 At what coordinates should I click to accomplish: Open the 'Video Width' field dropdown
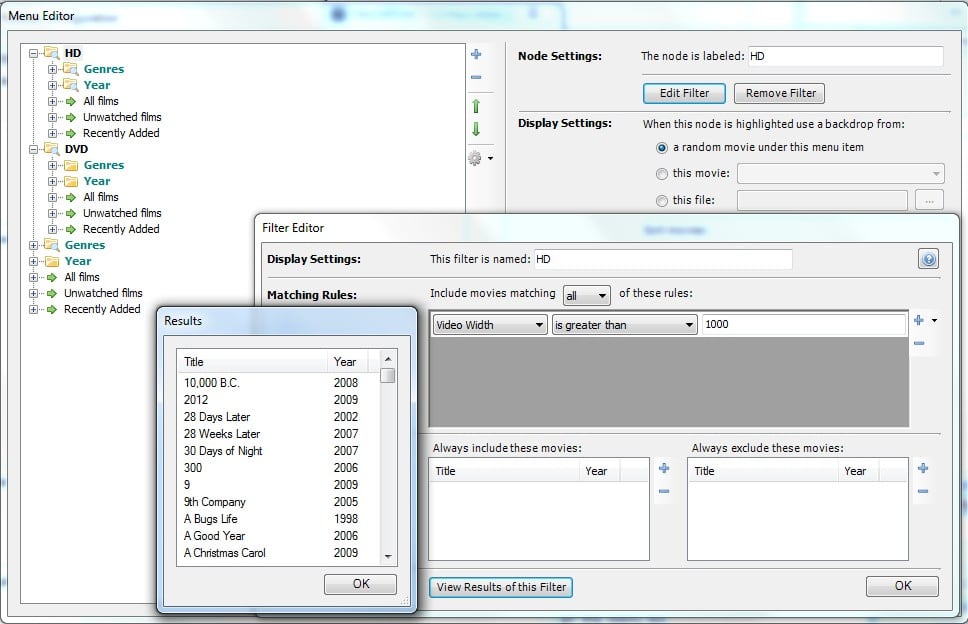(x=490, y=325)
